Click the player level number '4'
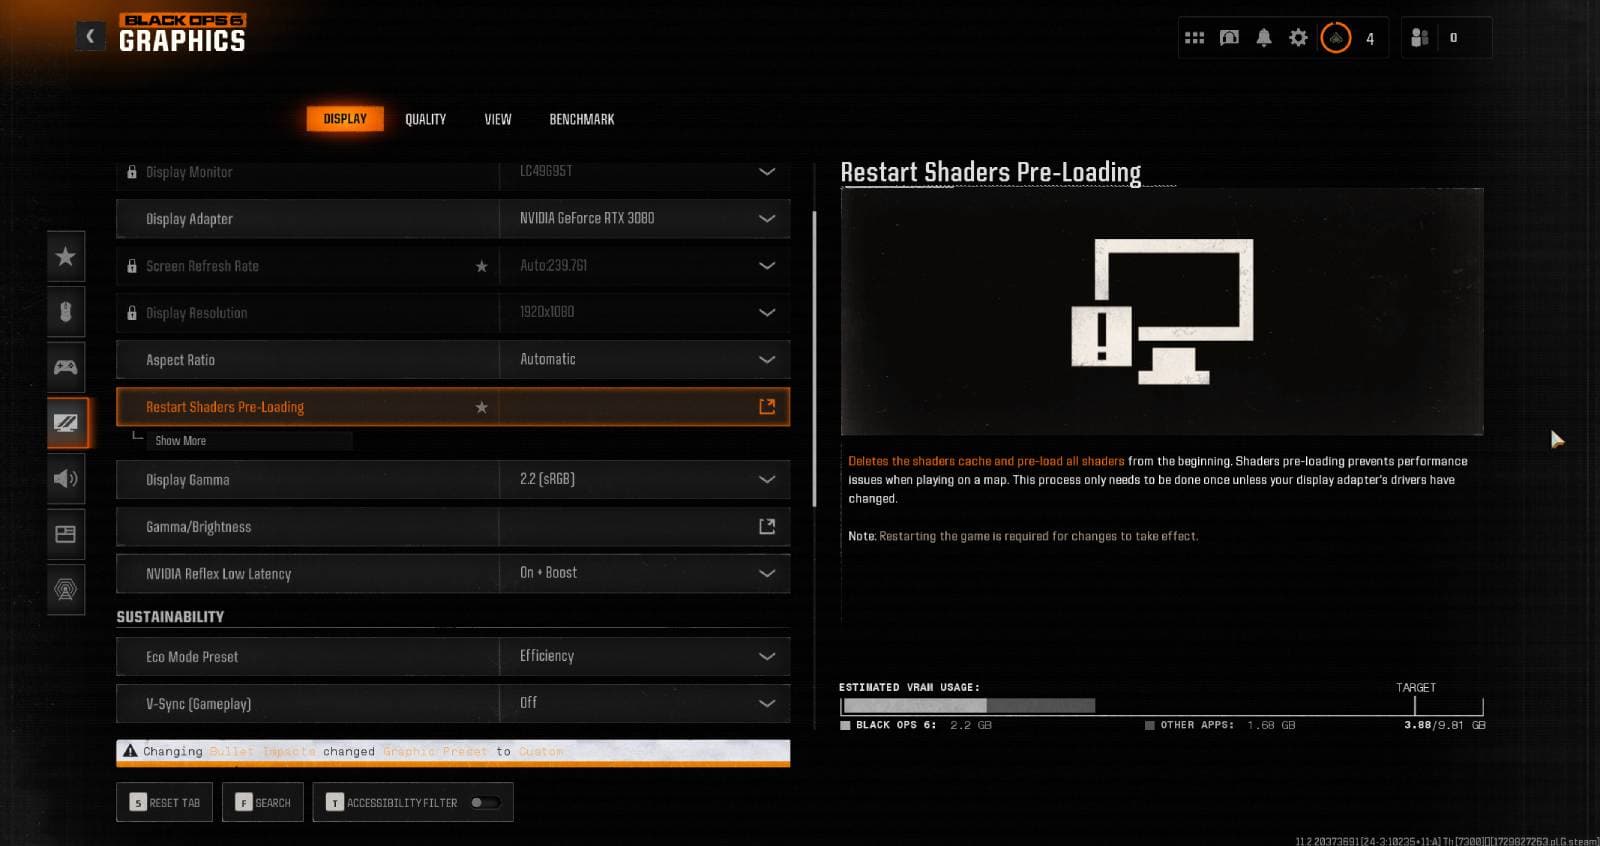The width and height of the screenshot is (1600, 846). tap(1370, 39)
